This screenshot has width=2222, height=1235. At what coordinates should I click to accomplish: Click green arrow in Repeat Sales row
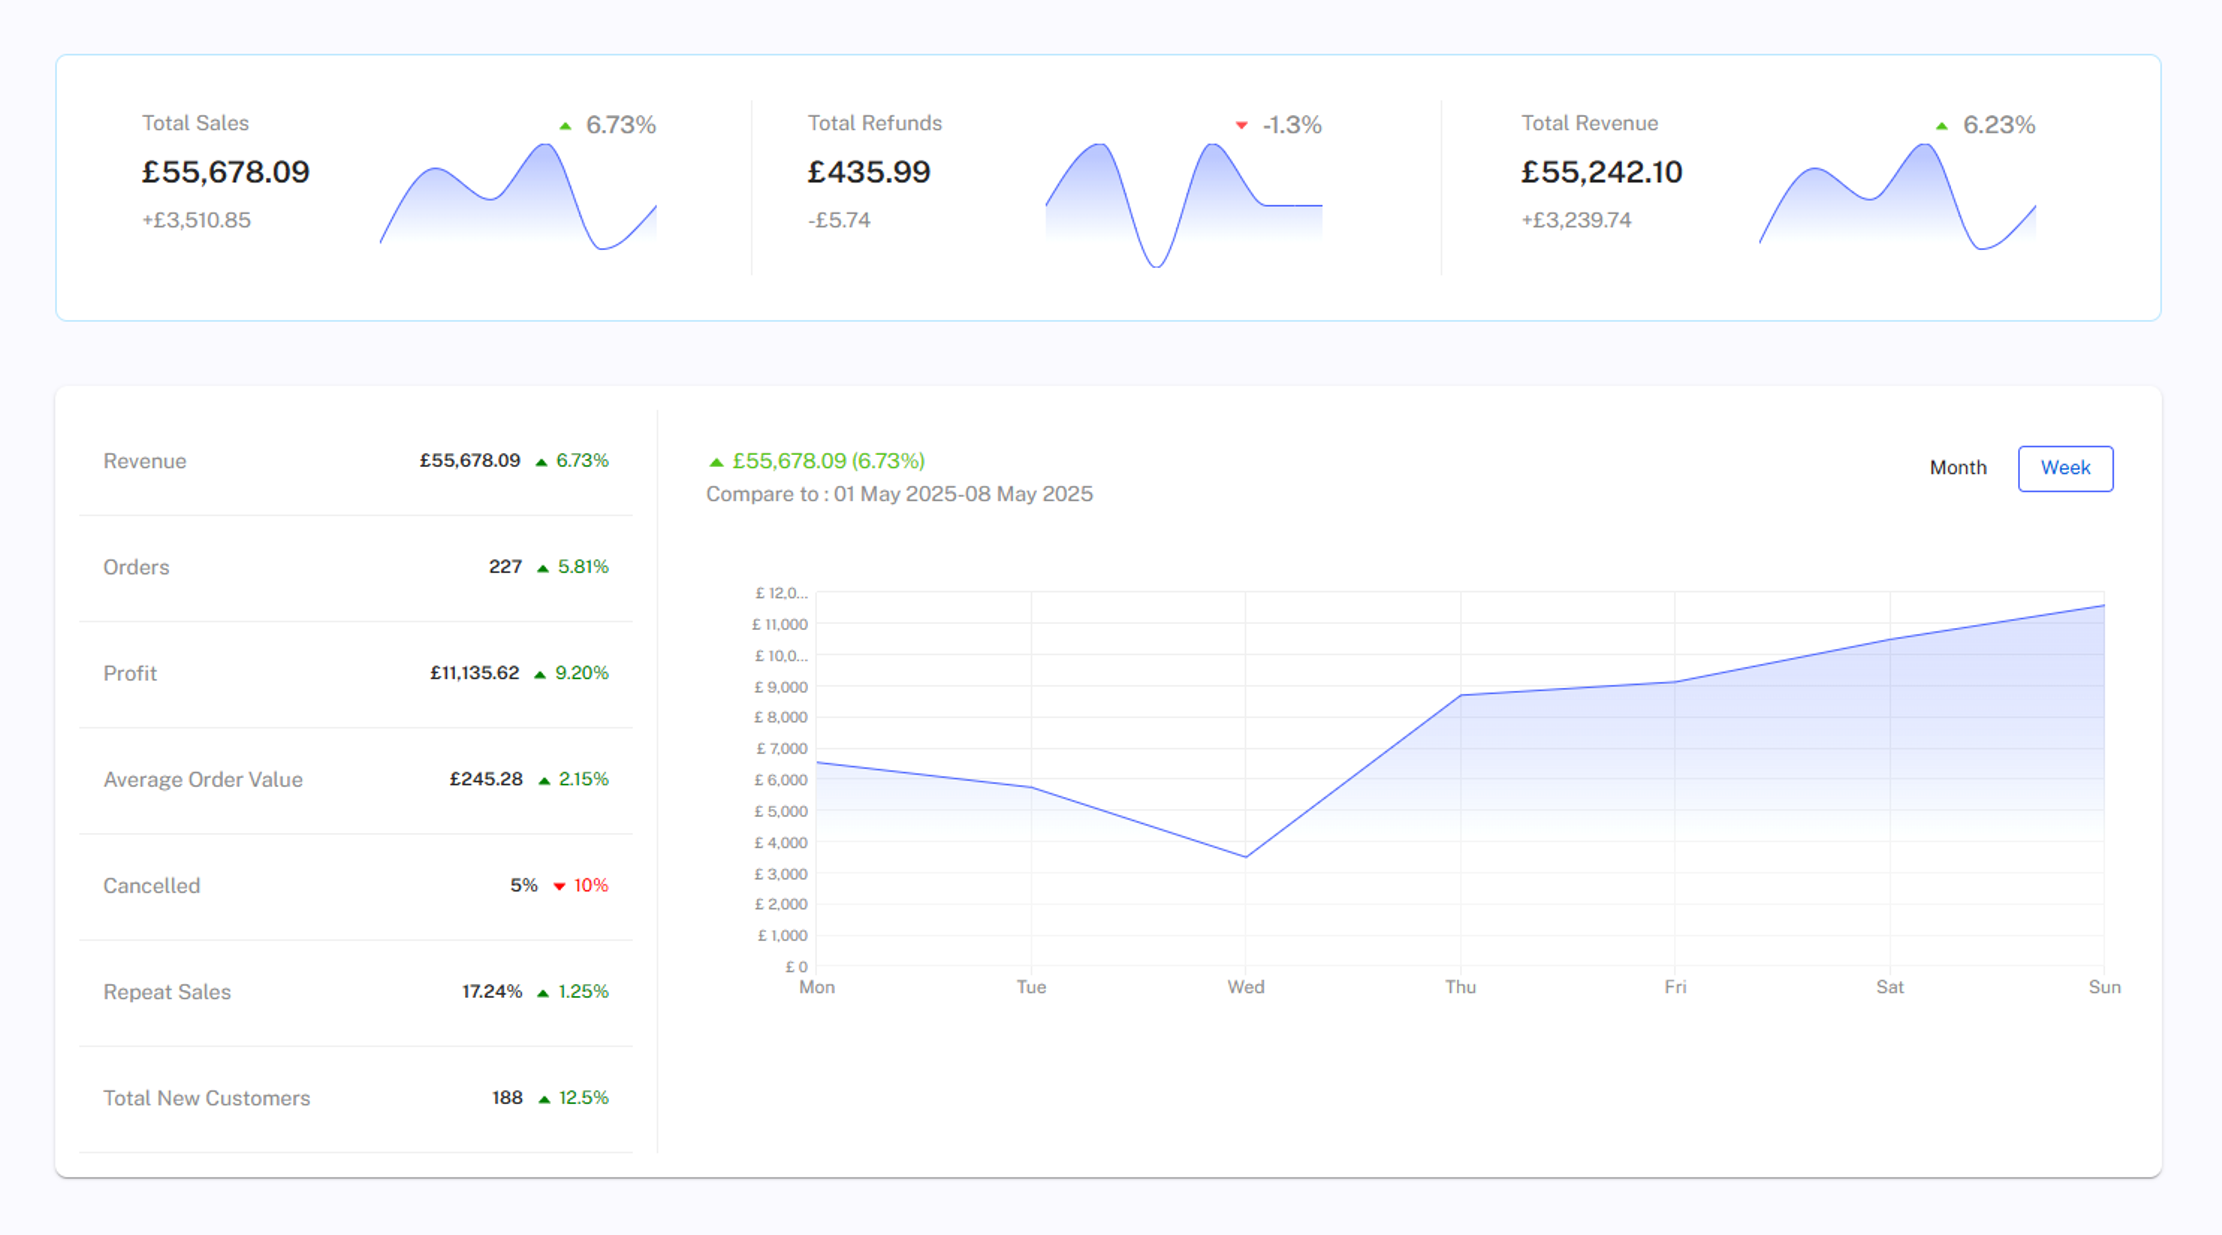(x=543, y=993)
